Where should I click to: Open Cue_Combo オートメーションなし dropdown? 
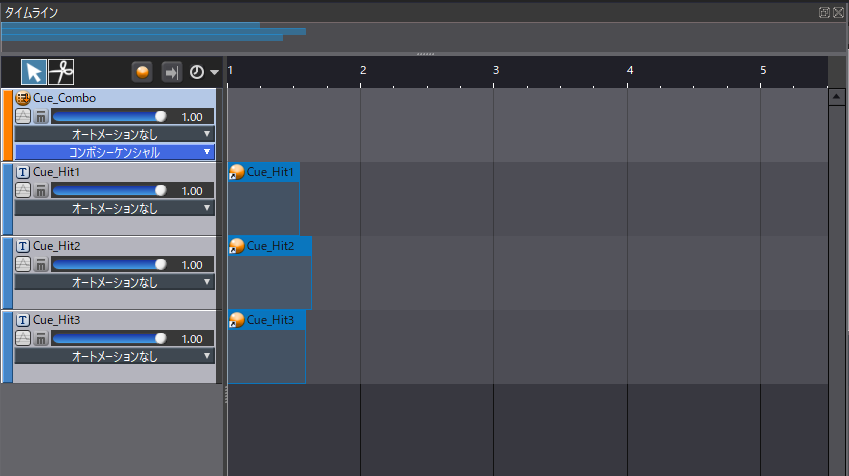click(x=114, y=134)
